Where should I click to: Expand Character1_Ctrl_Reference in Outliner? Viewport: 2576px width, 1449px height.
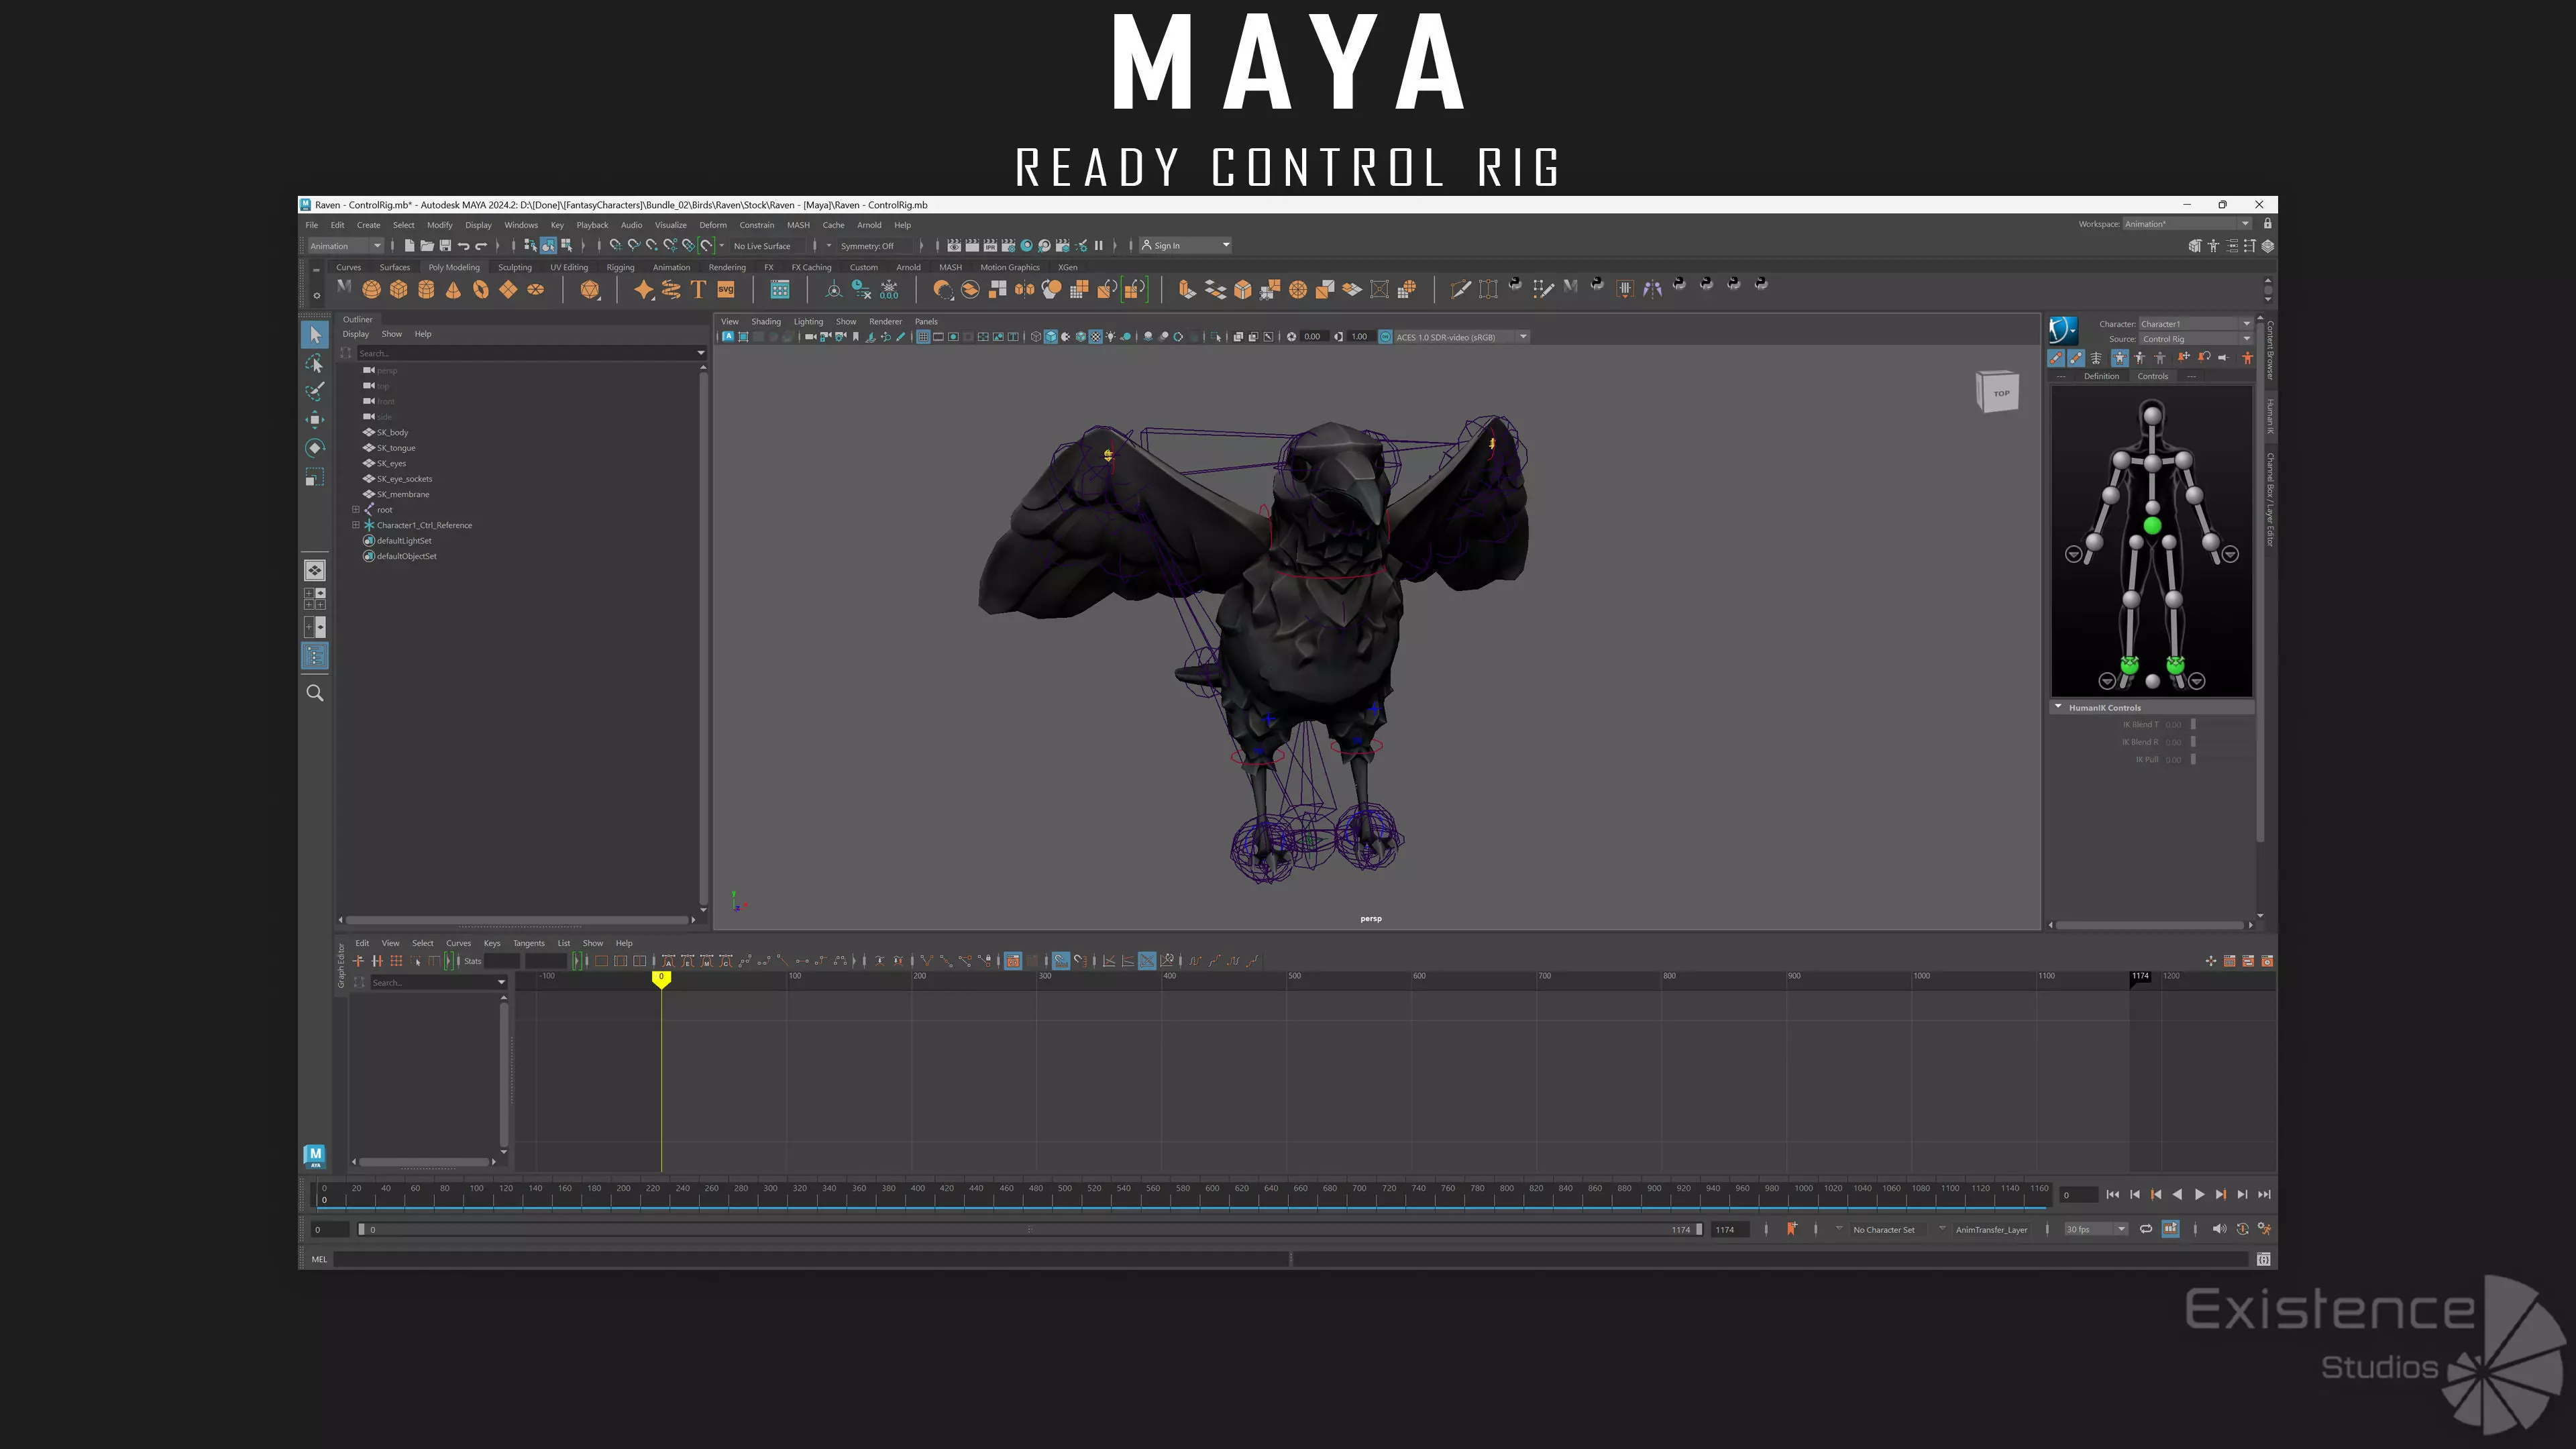click(355, 525)
